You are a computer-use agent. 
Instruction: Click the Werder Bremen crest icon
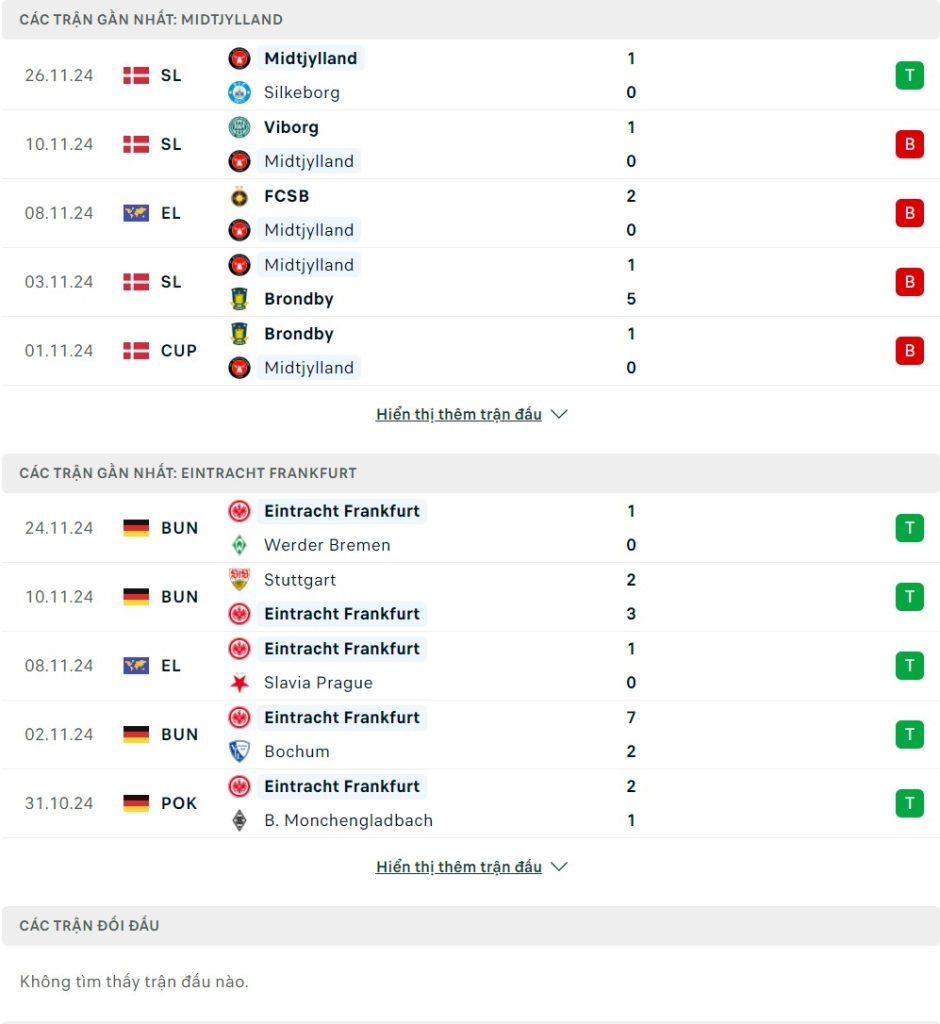click(x=239, y=545)
